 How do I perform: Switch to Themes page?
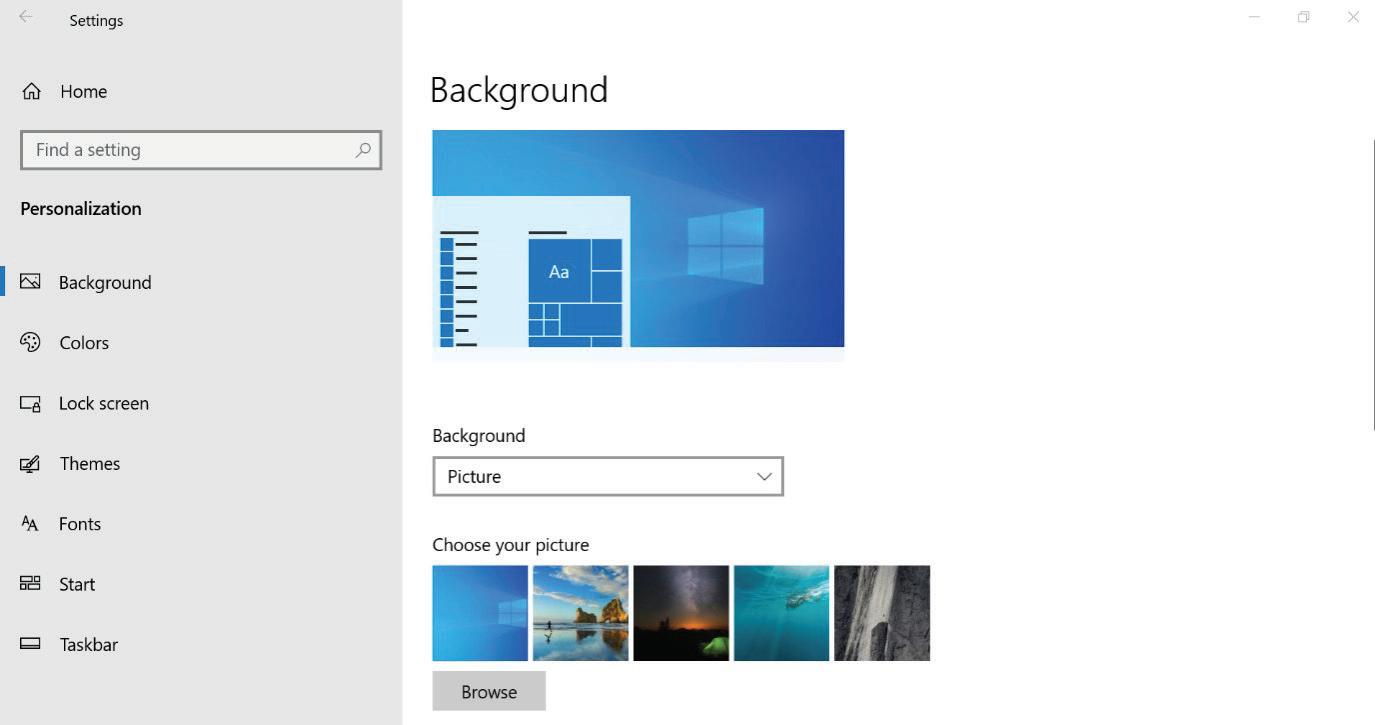point(201,463)
